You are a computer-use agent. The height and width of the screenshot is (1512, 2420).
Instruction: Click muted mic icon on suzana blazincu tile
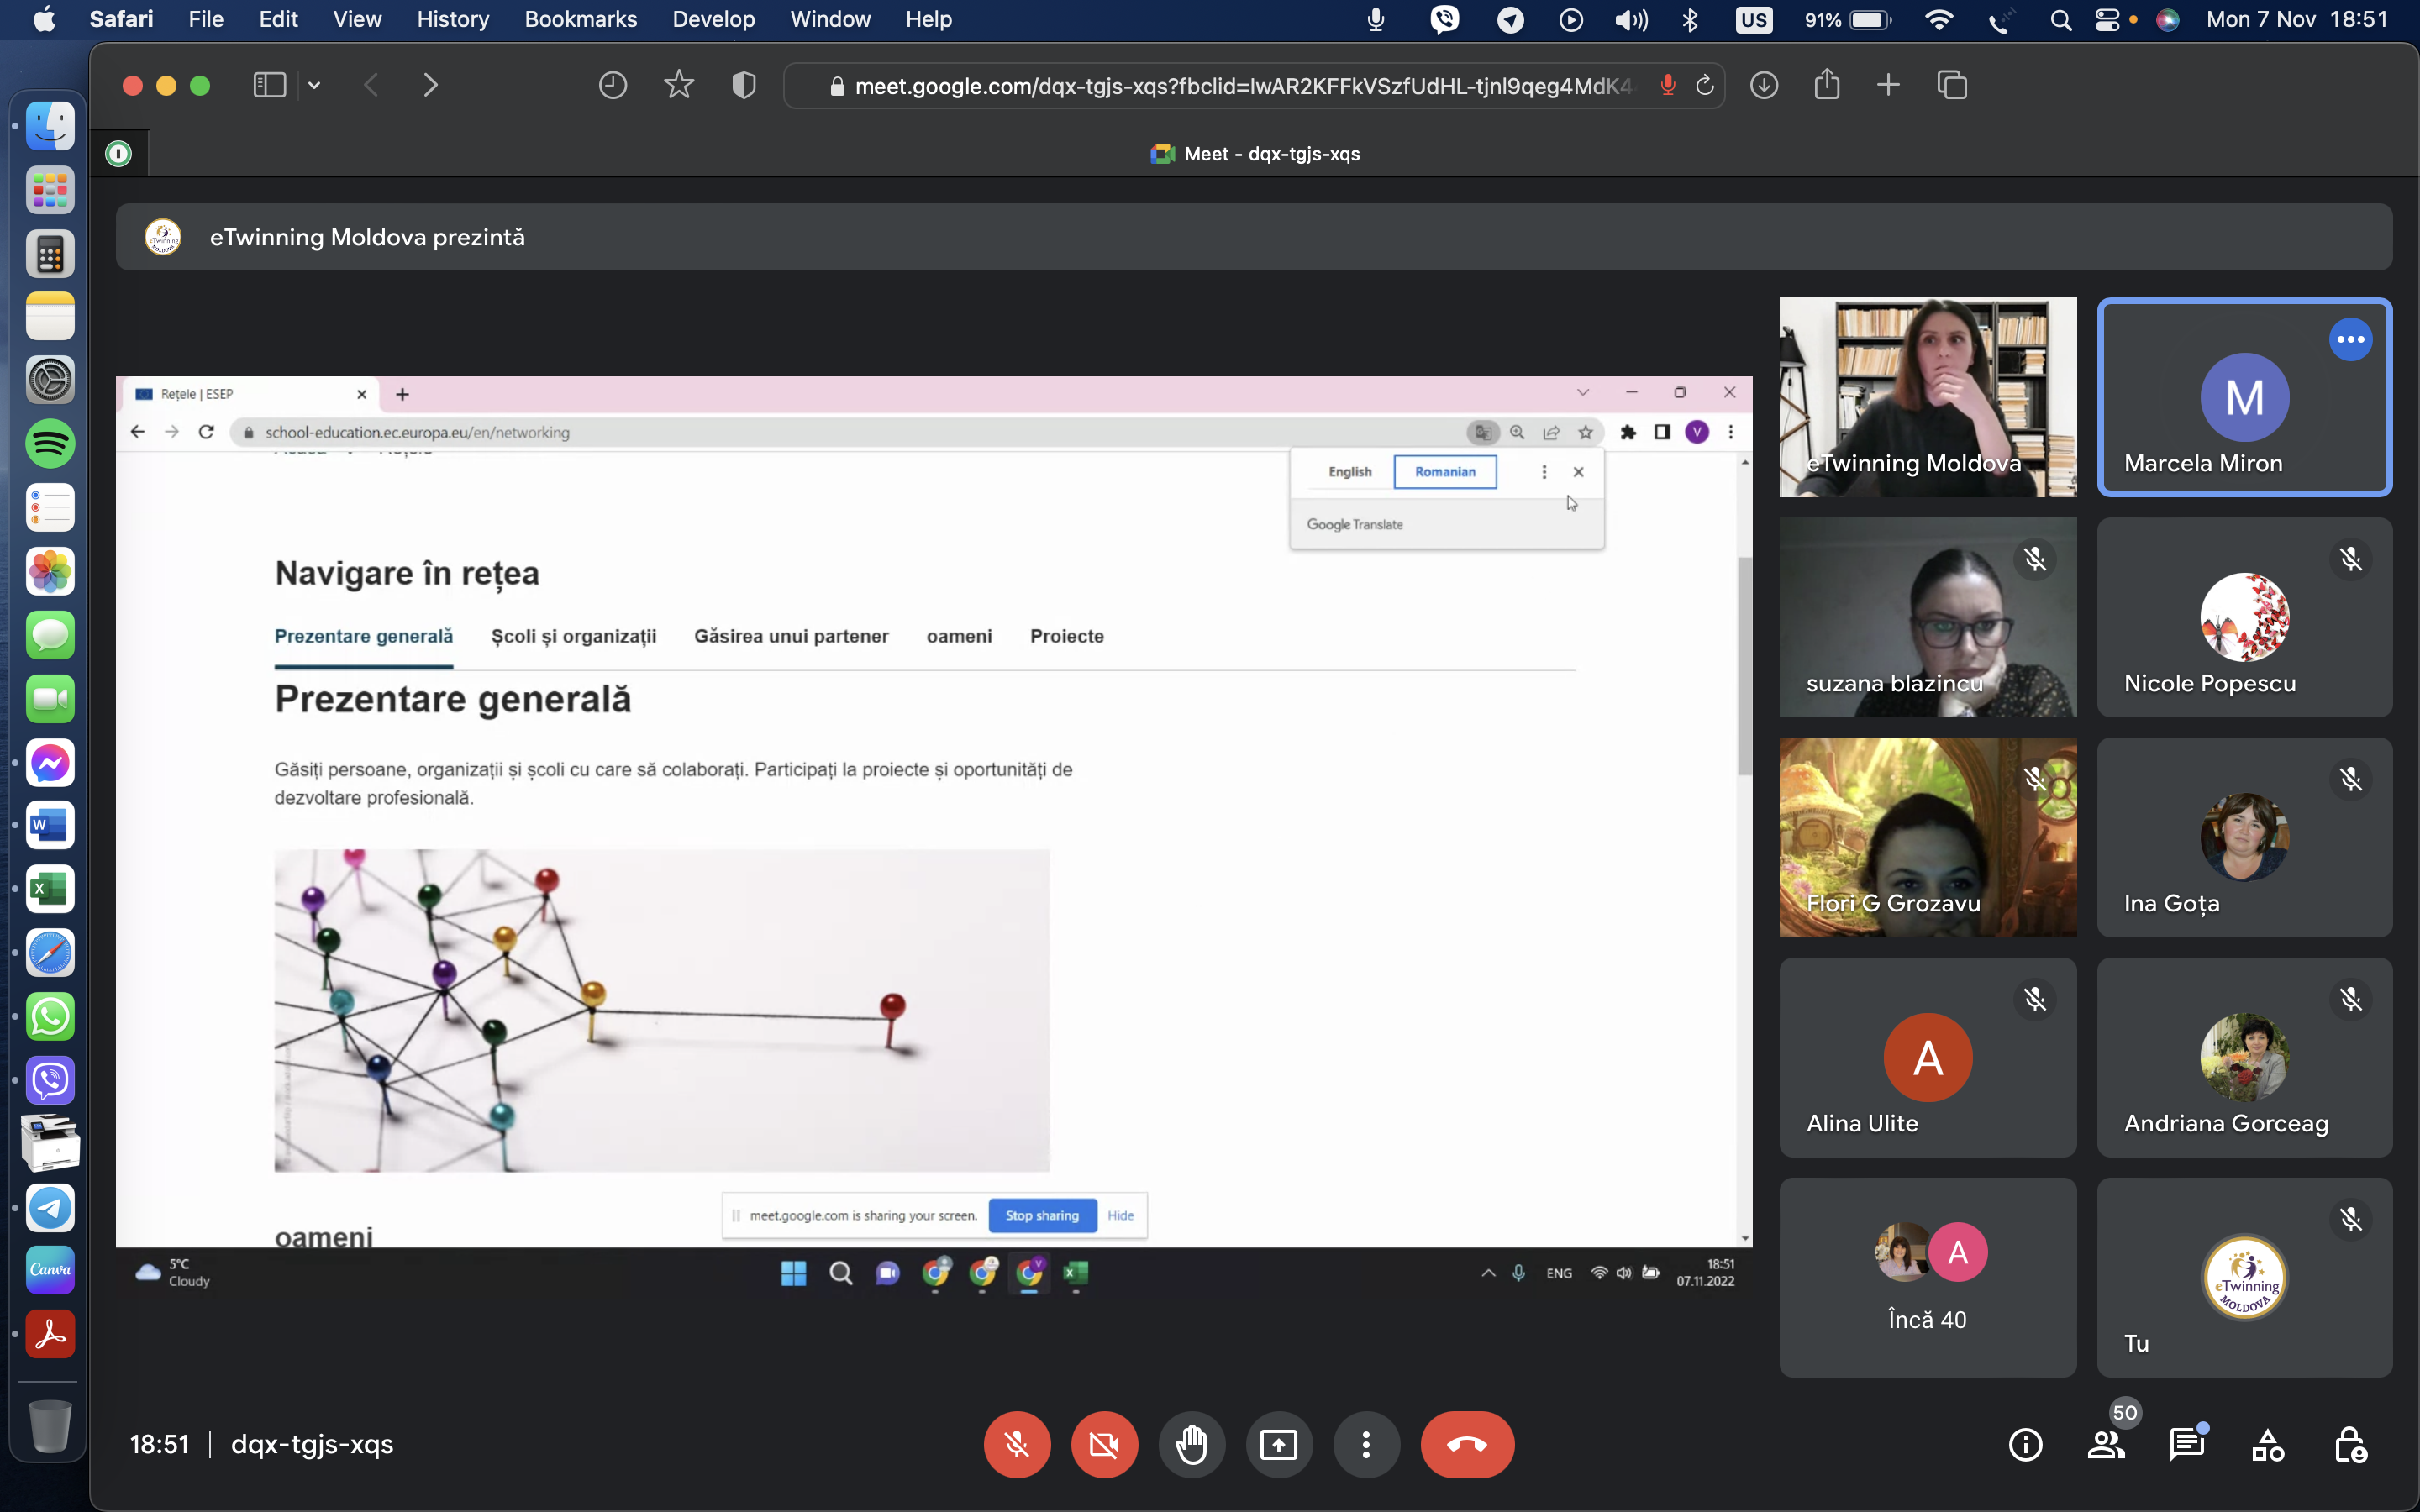2035,559
